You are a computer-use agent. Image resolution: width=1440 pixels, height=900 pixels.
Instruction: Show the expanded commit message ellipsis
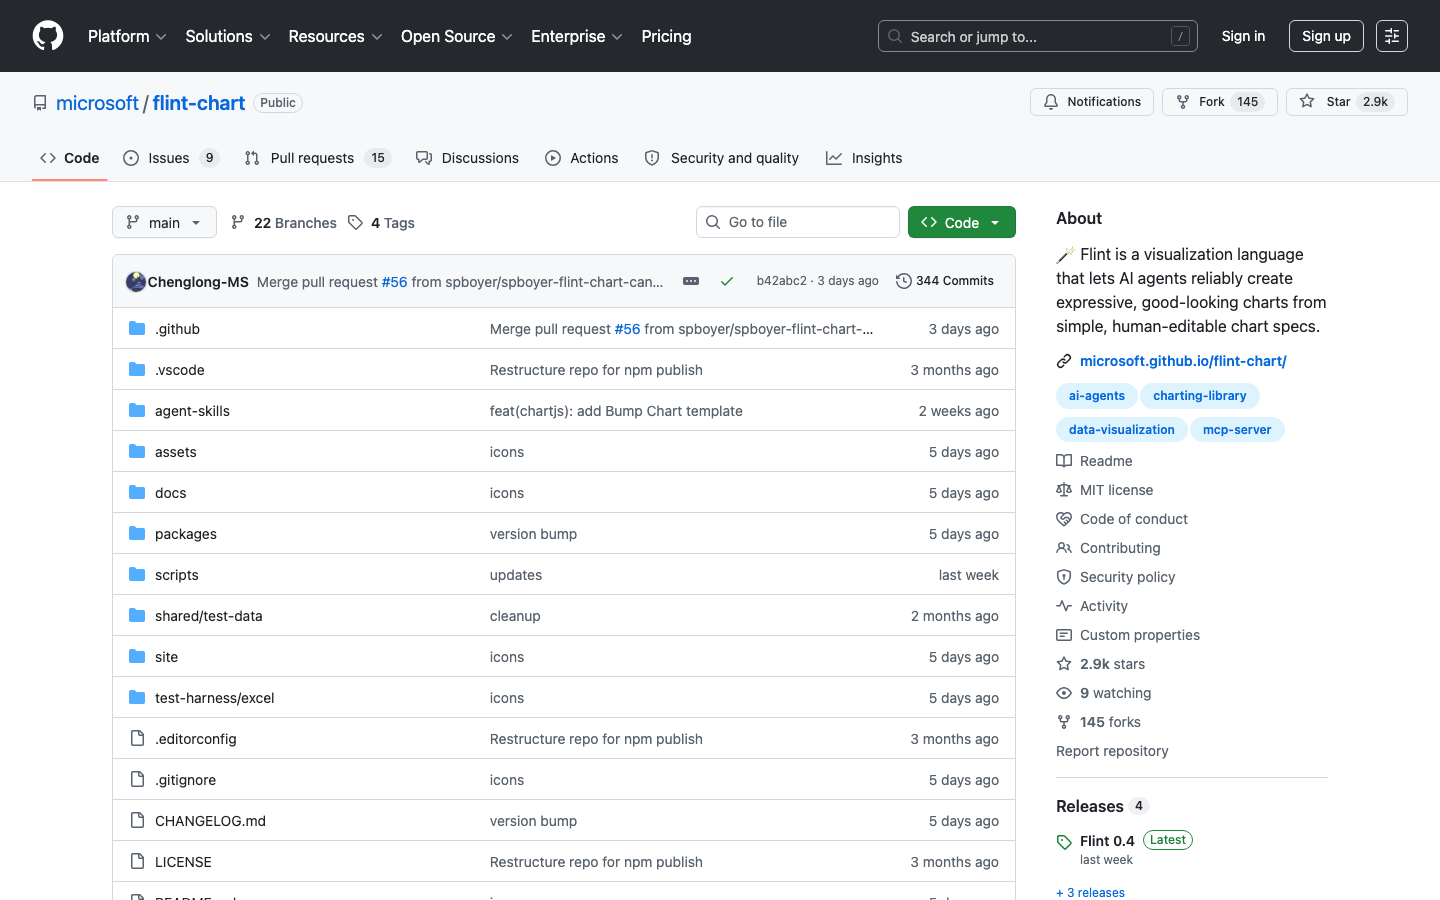coord(691,281)
